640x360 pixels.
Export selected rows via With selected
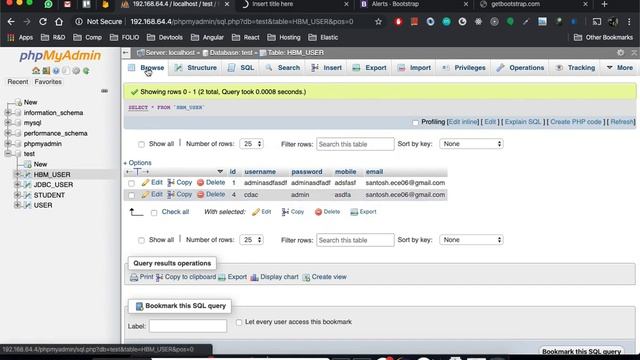[363, 212]
